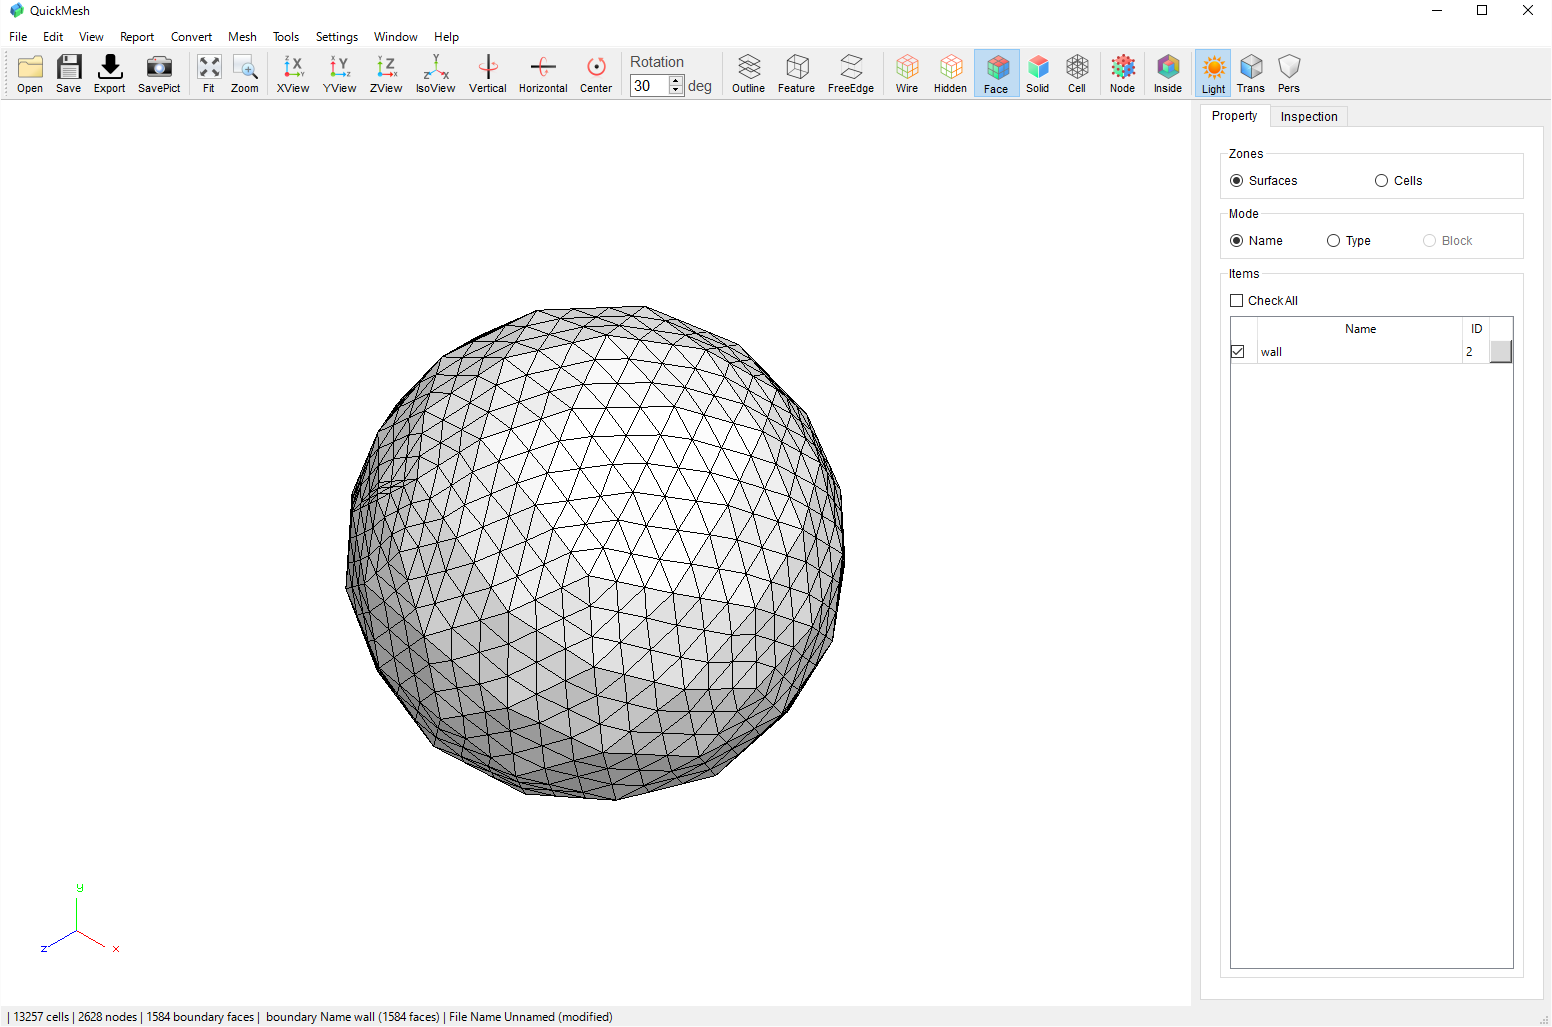Capture image with SavePict icon

coord(159,74)
